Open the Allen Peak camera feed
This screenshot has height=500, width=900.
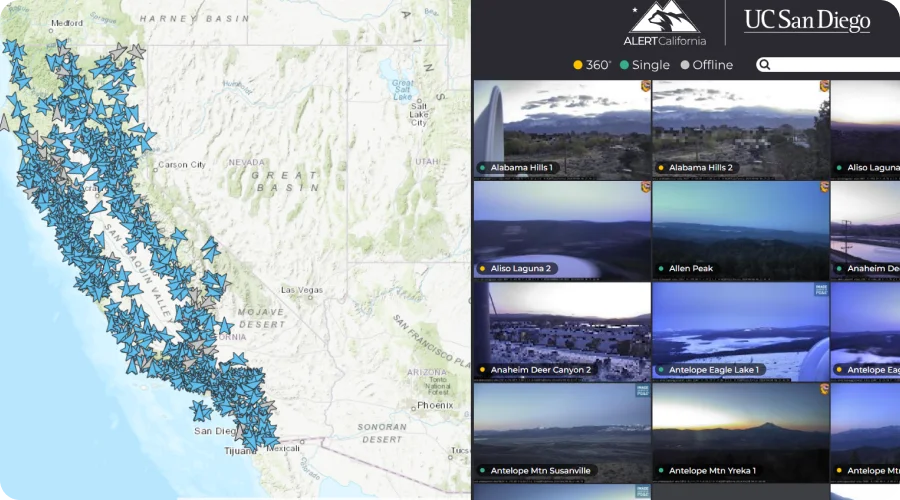coord(740,231)
